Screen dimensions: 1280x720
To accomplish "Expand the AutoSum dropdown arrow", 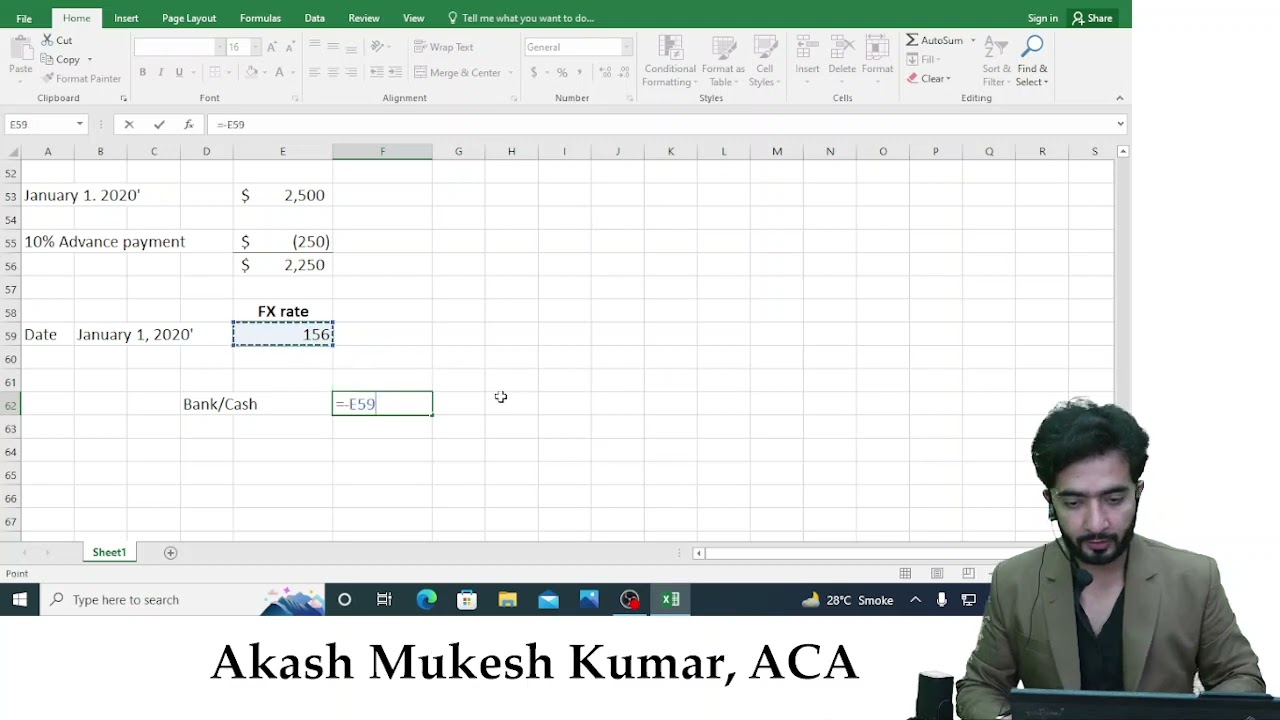I will point(973,40).
